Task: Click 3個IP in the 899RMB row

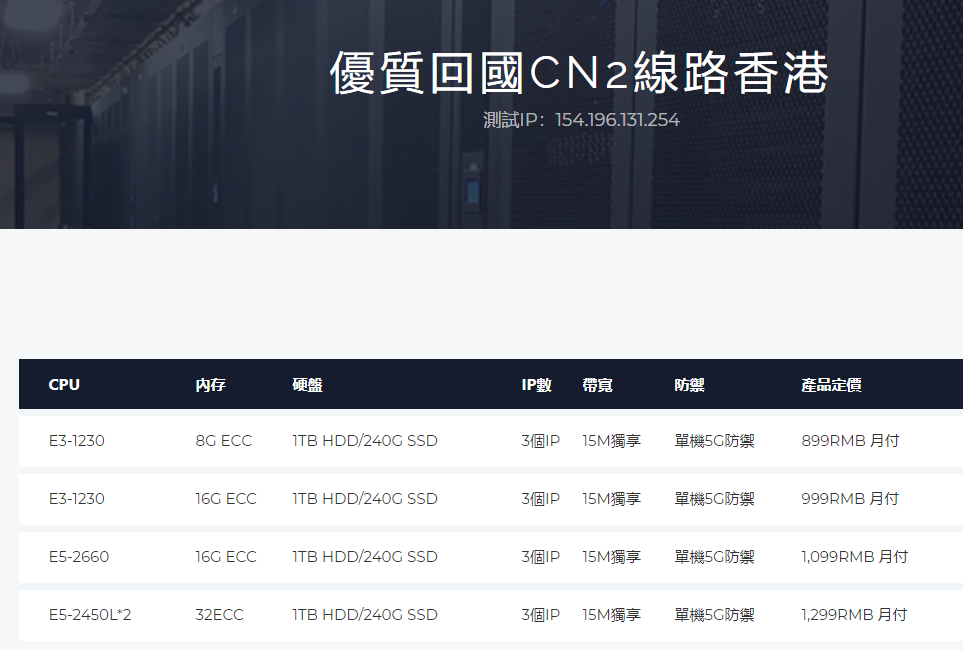Action: tap(540, 441)
